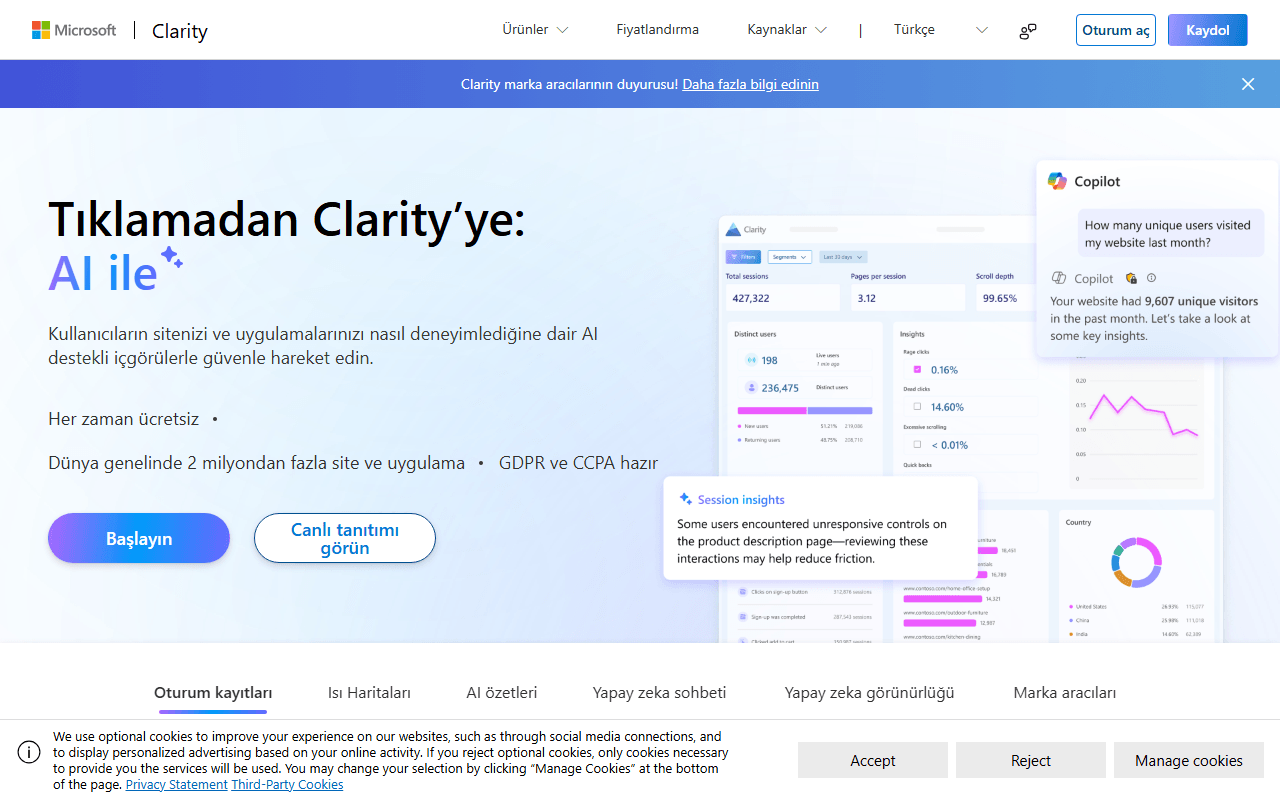1280x800 pixels.
Task: Open the Privacy Statement link
Action: (x=177, y=785)
